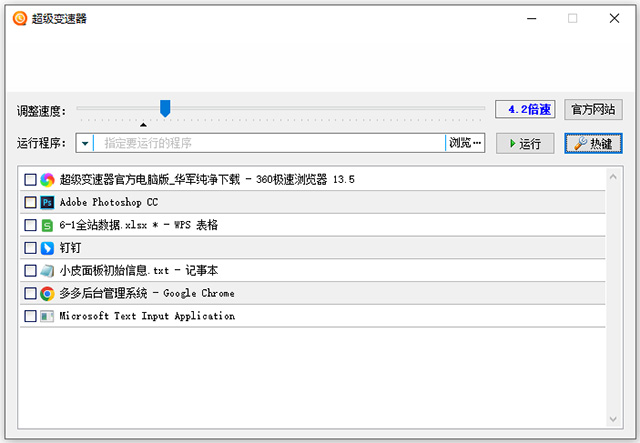This screenshot has width=640, height=443.
Task: Click the 超级变速器 app logo icon
Action: [20, 18]
